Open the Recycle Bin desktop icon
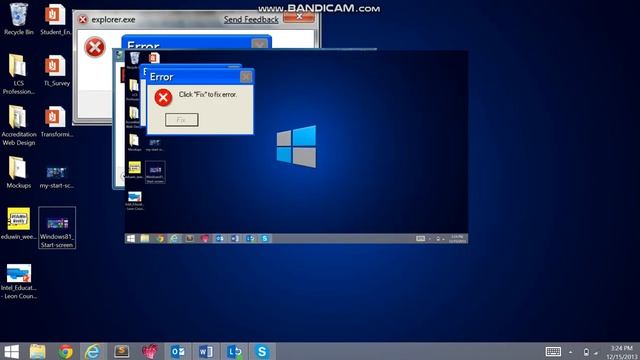 coord(18,19)
